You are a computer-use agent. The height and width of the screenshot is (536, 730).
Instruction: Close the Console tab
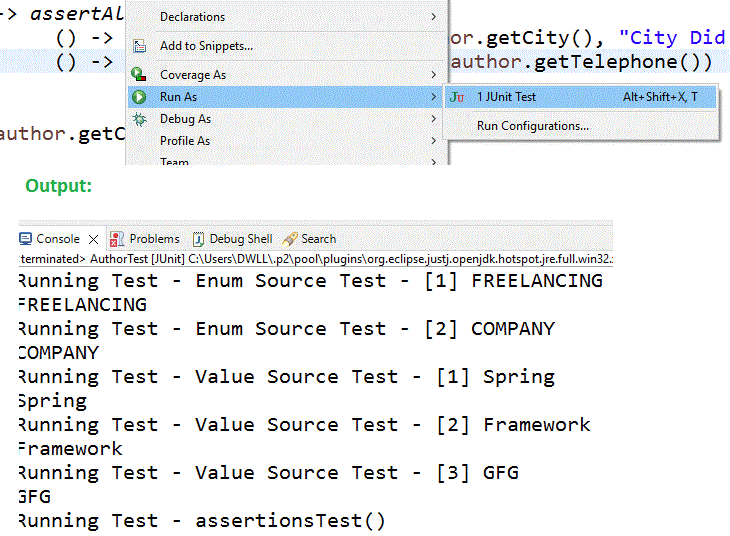94,239
